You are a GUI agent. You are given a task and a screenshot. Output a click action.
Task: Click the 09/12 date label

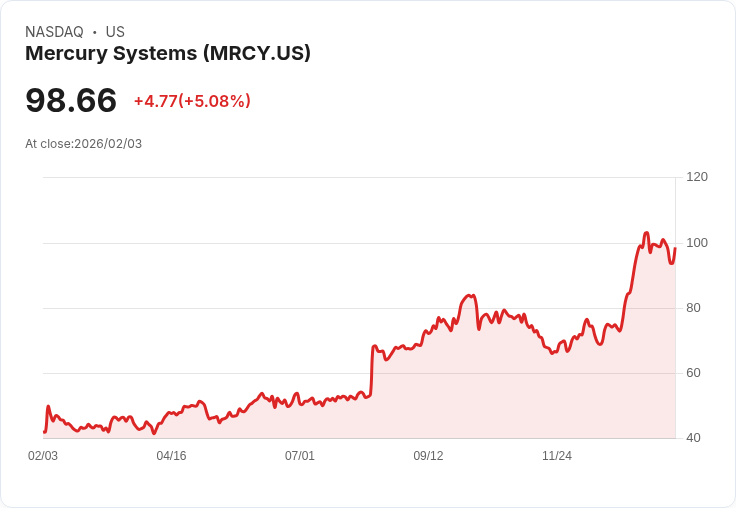428,456
